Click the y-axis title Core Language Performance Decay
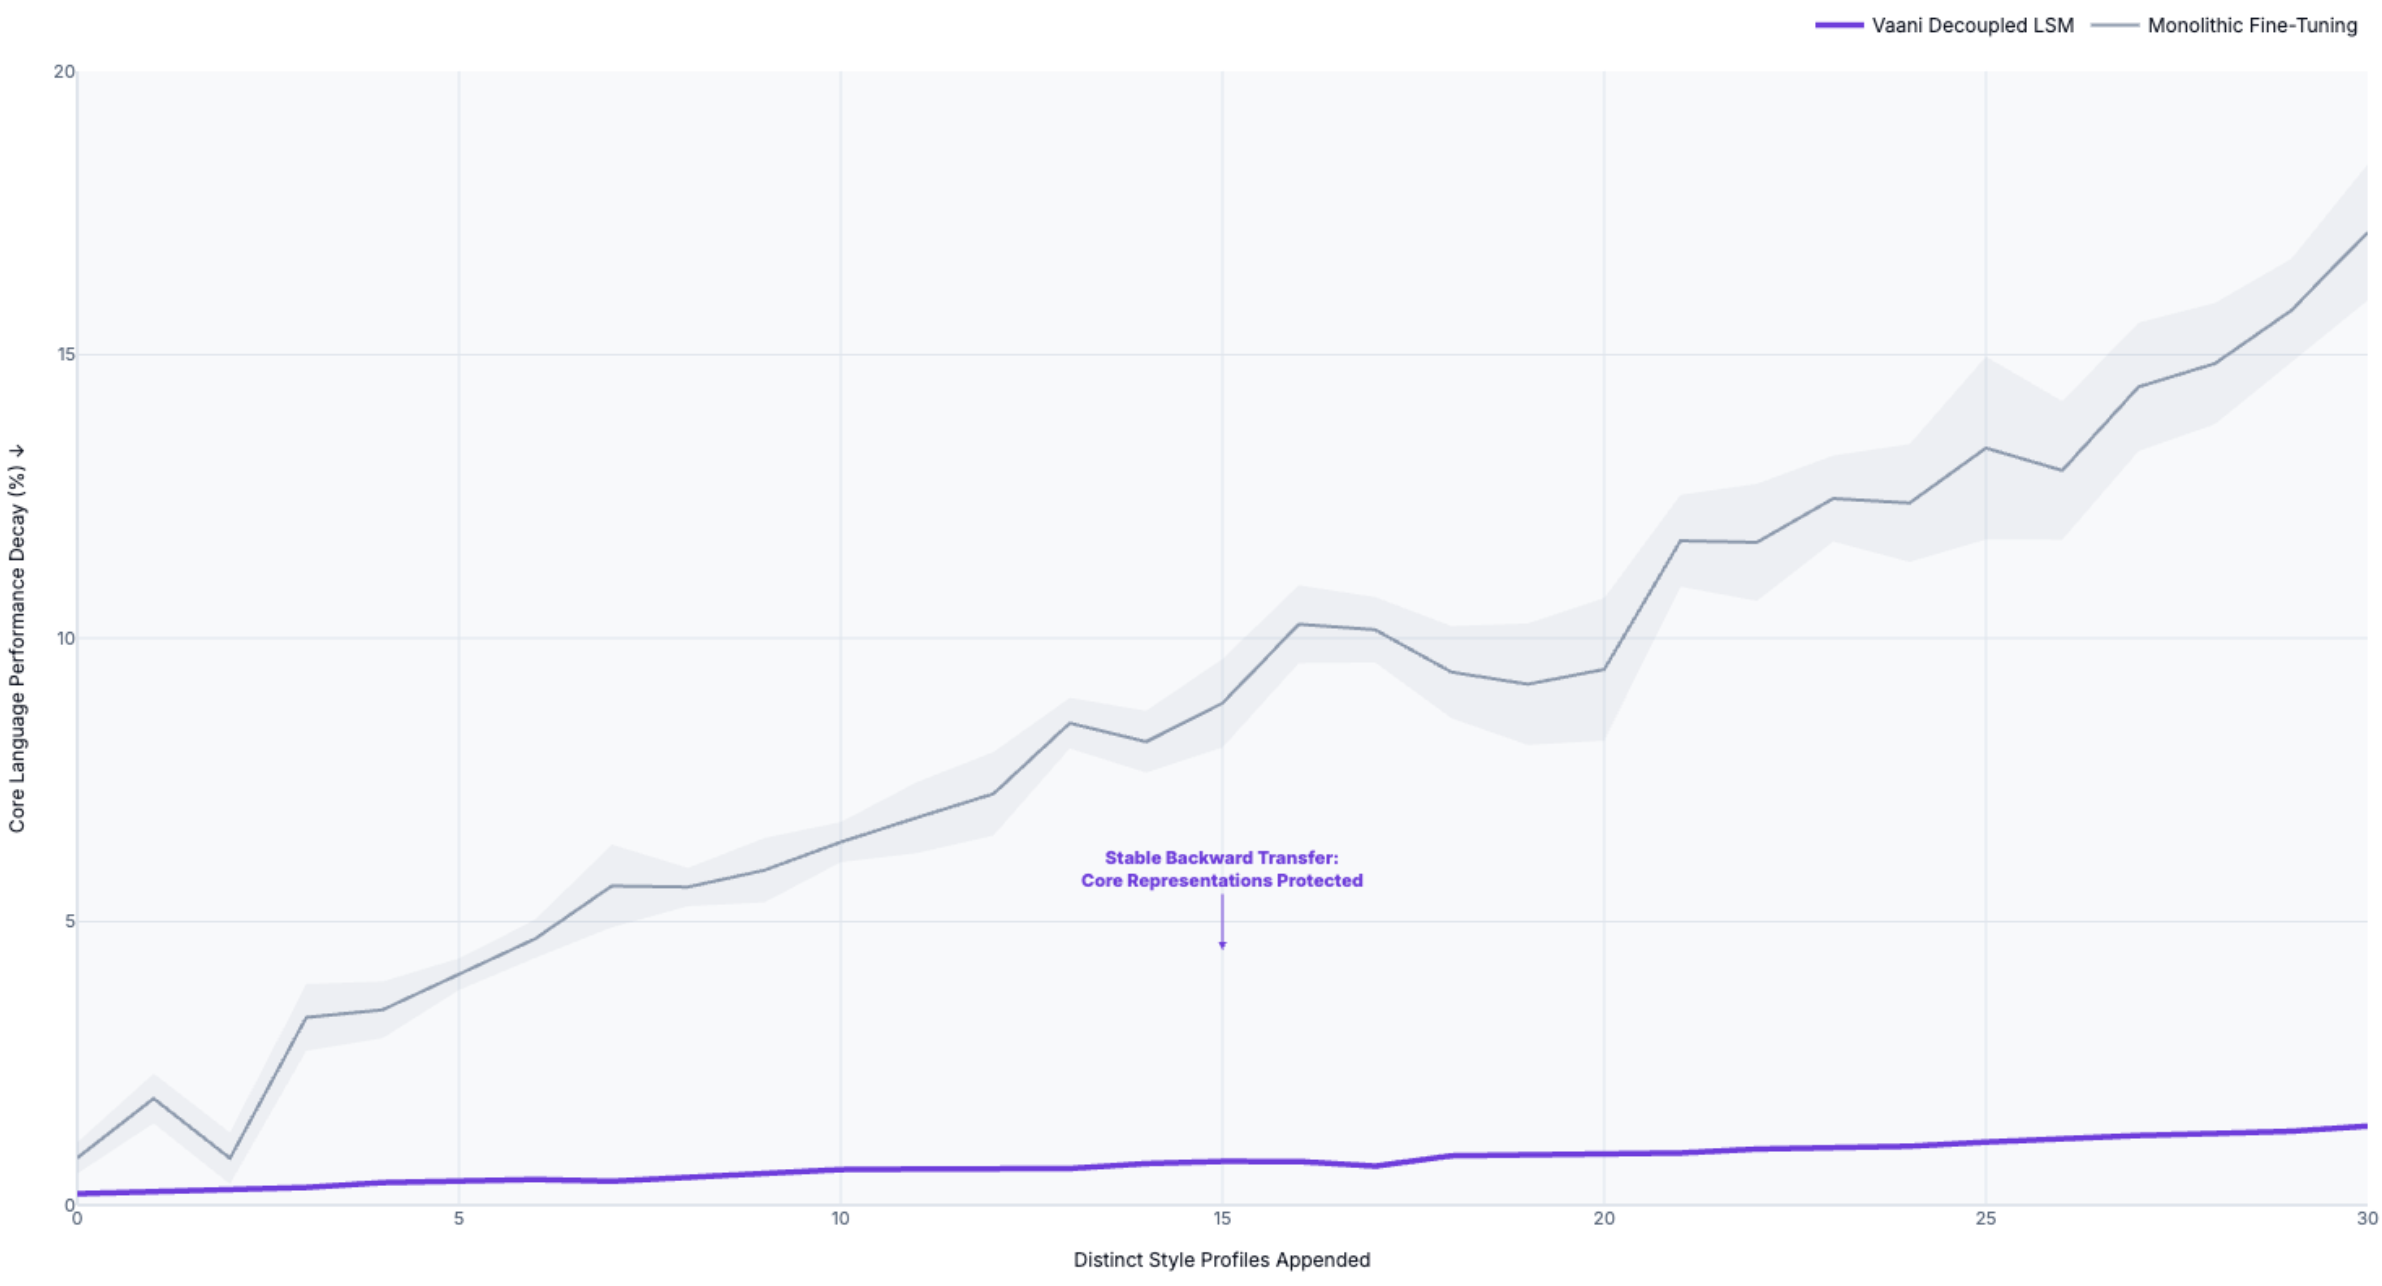Image resolution: width=2382 pixels, height=1286 pixels. 17,638
